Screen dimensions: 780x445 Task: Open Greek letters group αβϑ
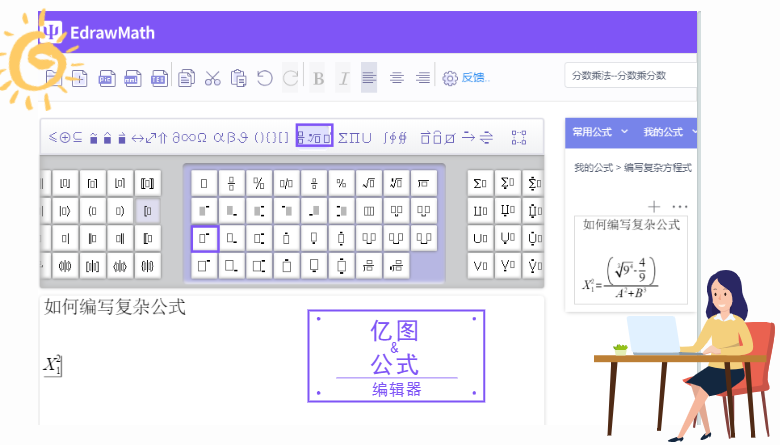tap(231, 138)
